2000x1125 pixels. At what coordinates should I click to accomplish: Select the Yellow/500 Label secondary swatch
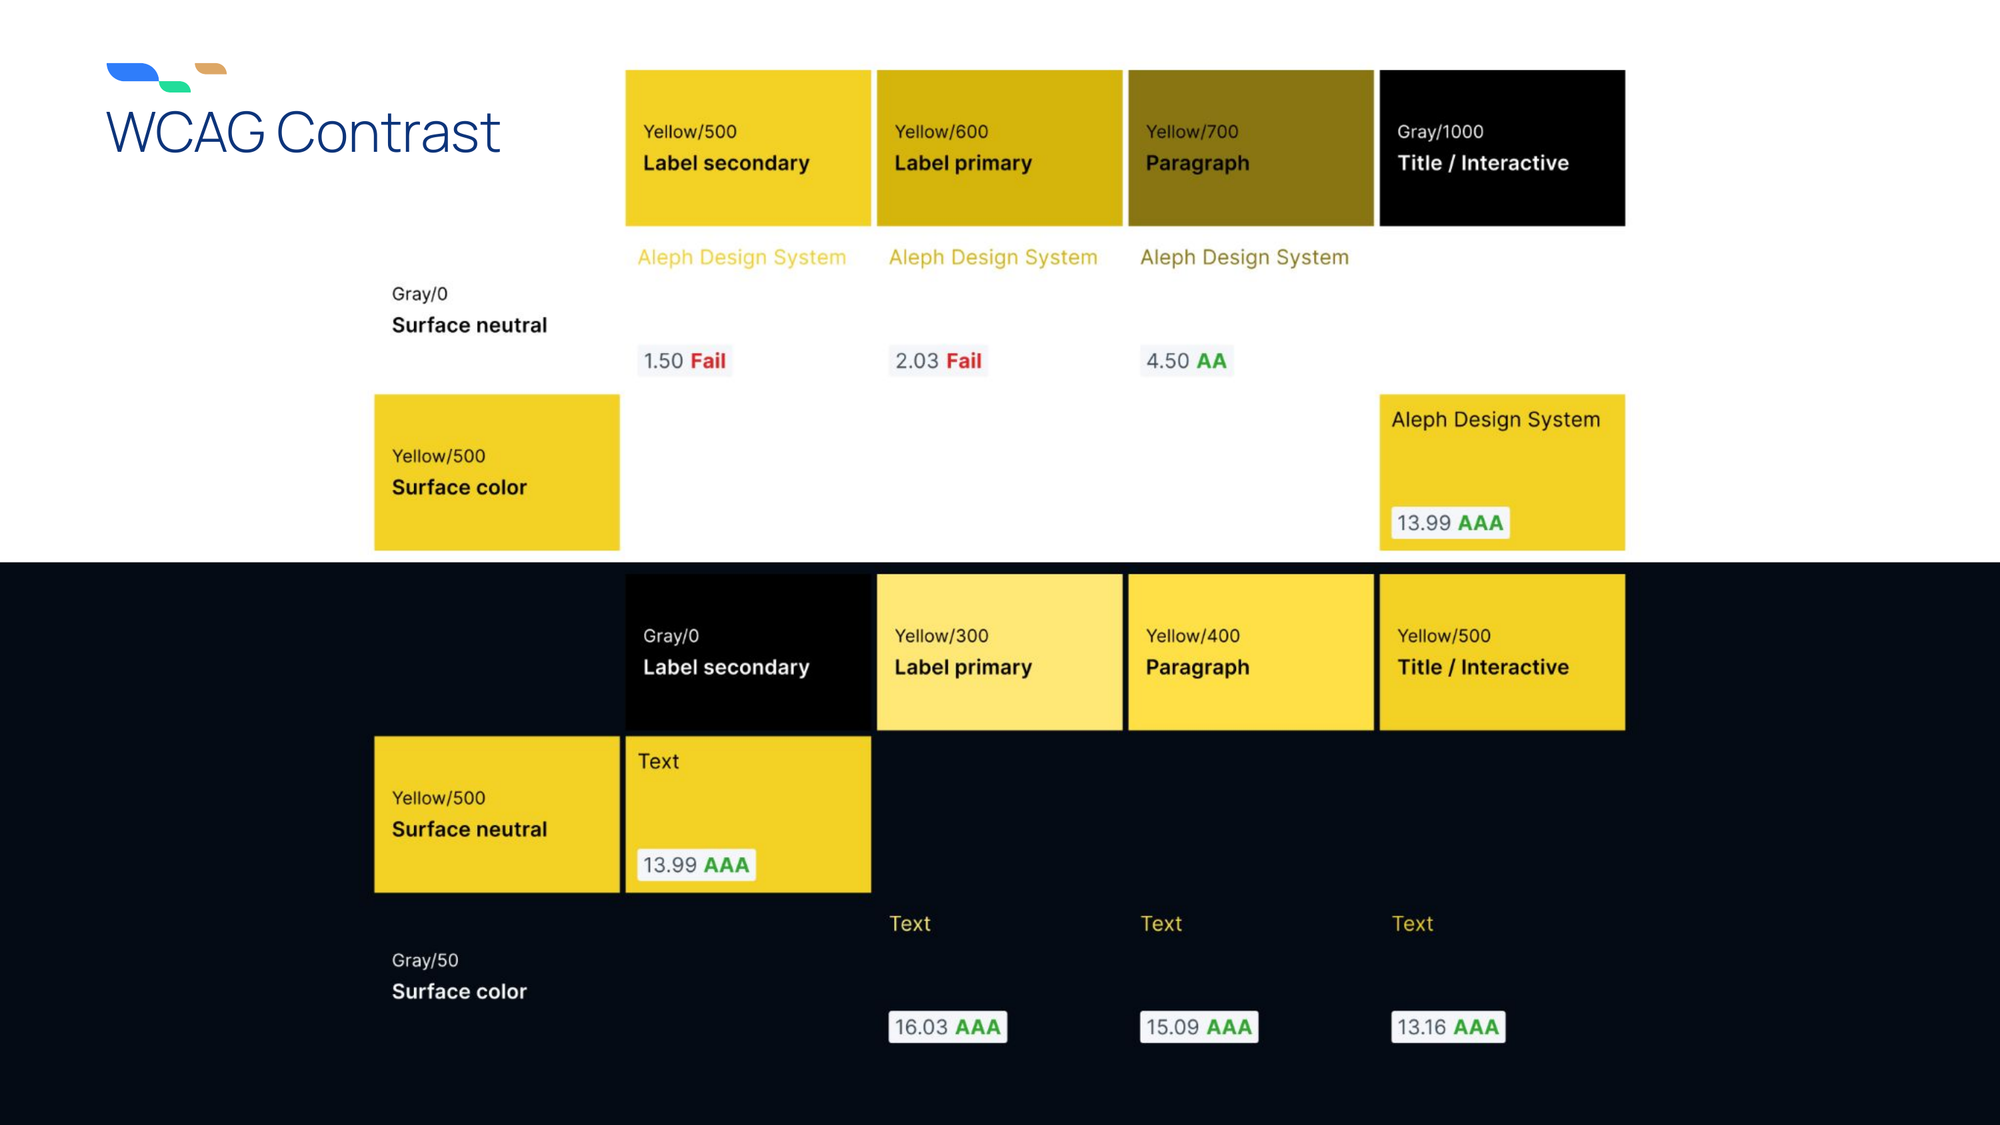[748, 148]
